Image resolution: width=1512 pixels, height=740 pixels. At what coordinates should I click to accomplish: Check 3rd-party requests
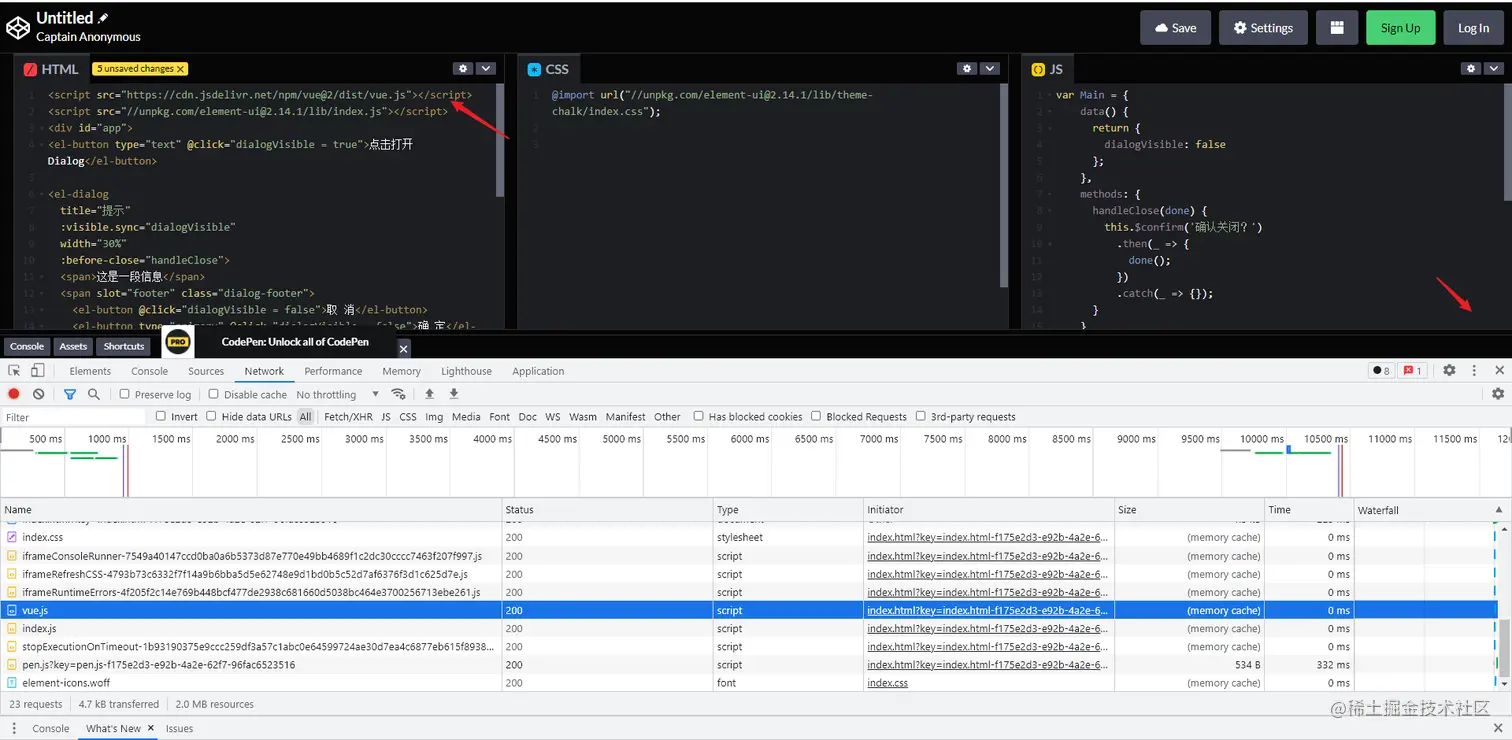[920, 416]
